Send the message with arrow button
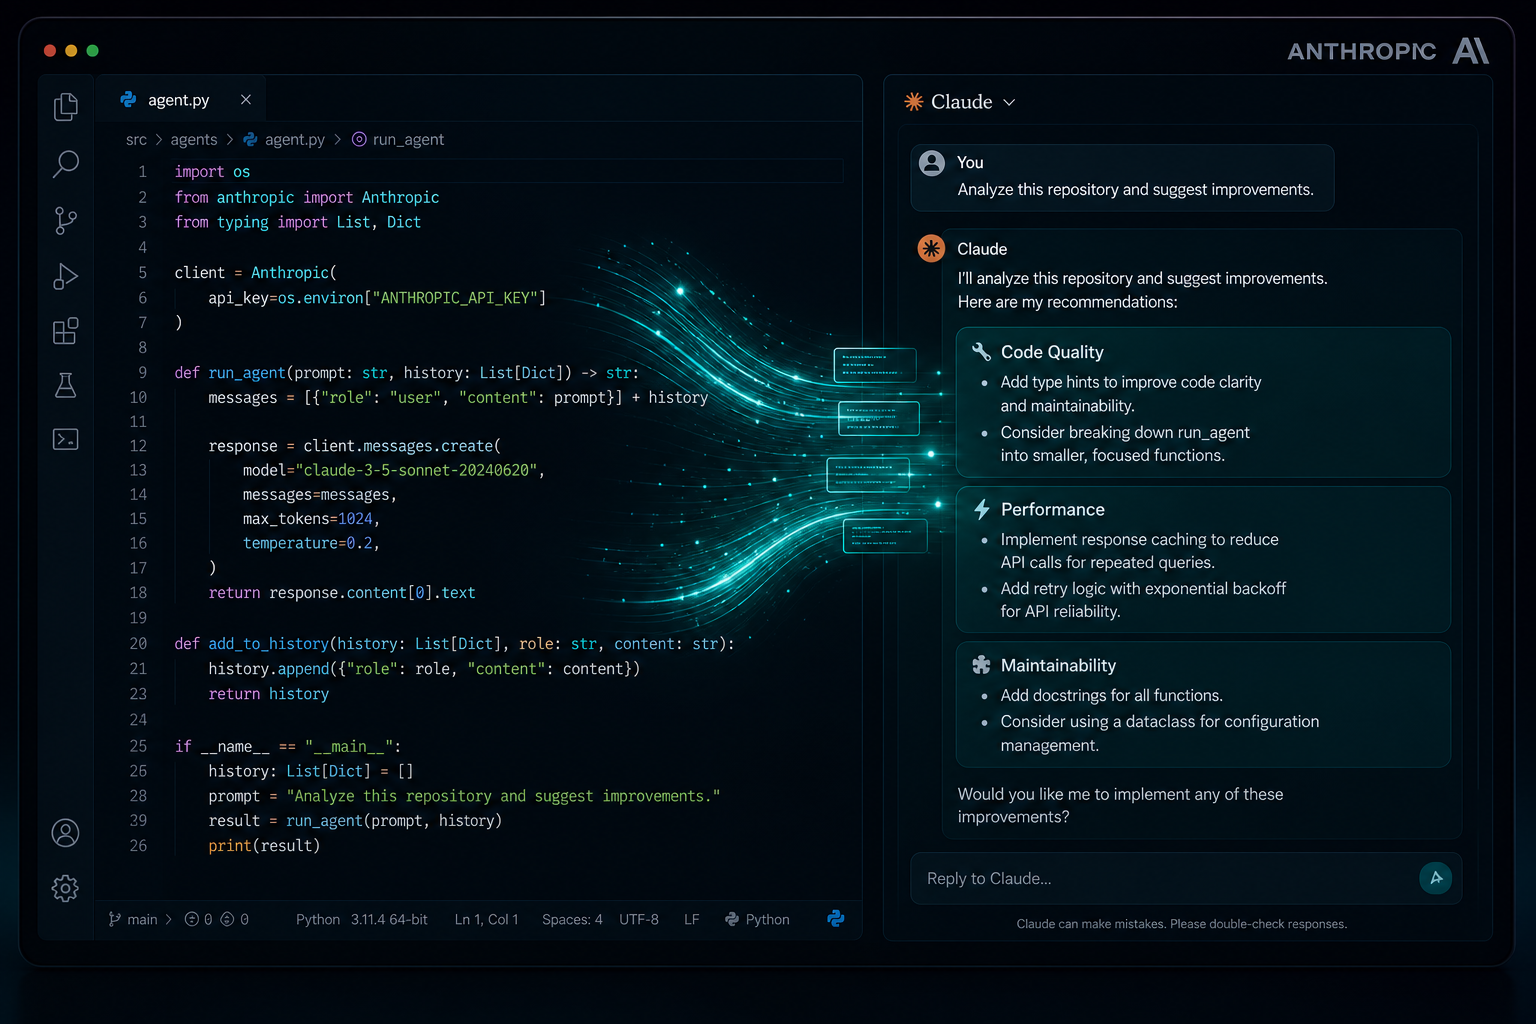Viewport: 1536px width, 1024px height. pos(1436,878)
